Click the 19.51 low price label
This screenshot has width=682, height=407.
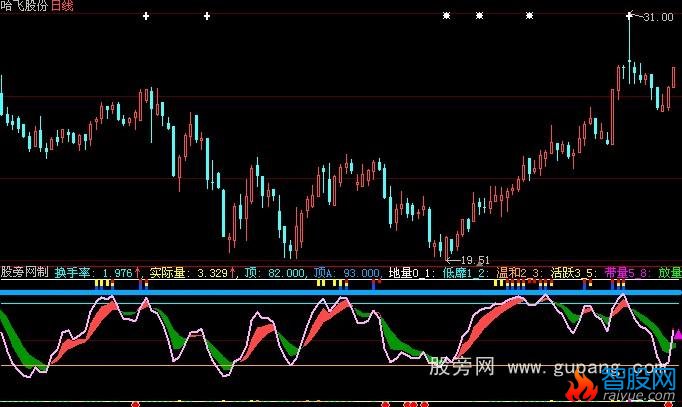[x=475, y=260]
